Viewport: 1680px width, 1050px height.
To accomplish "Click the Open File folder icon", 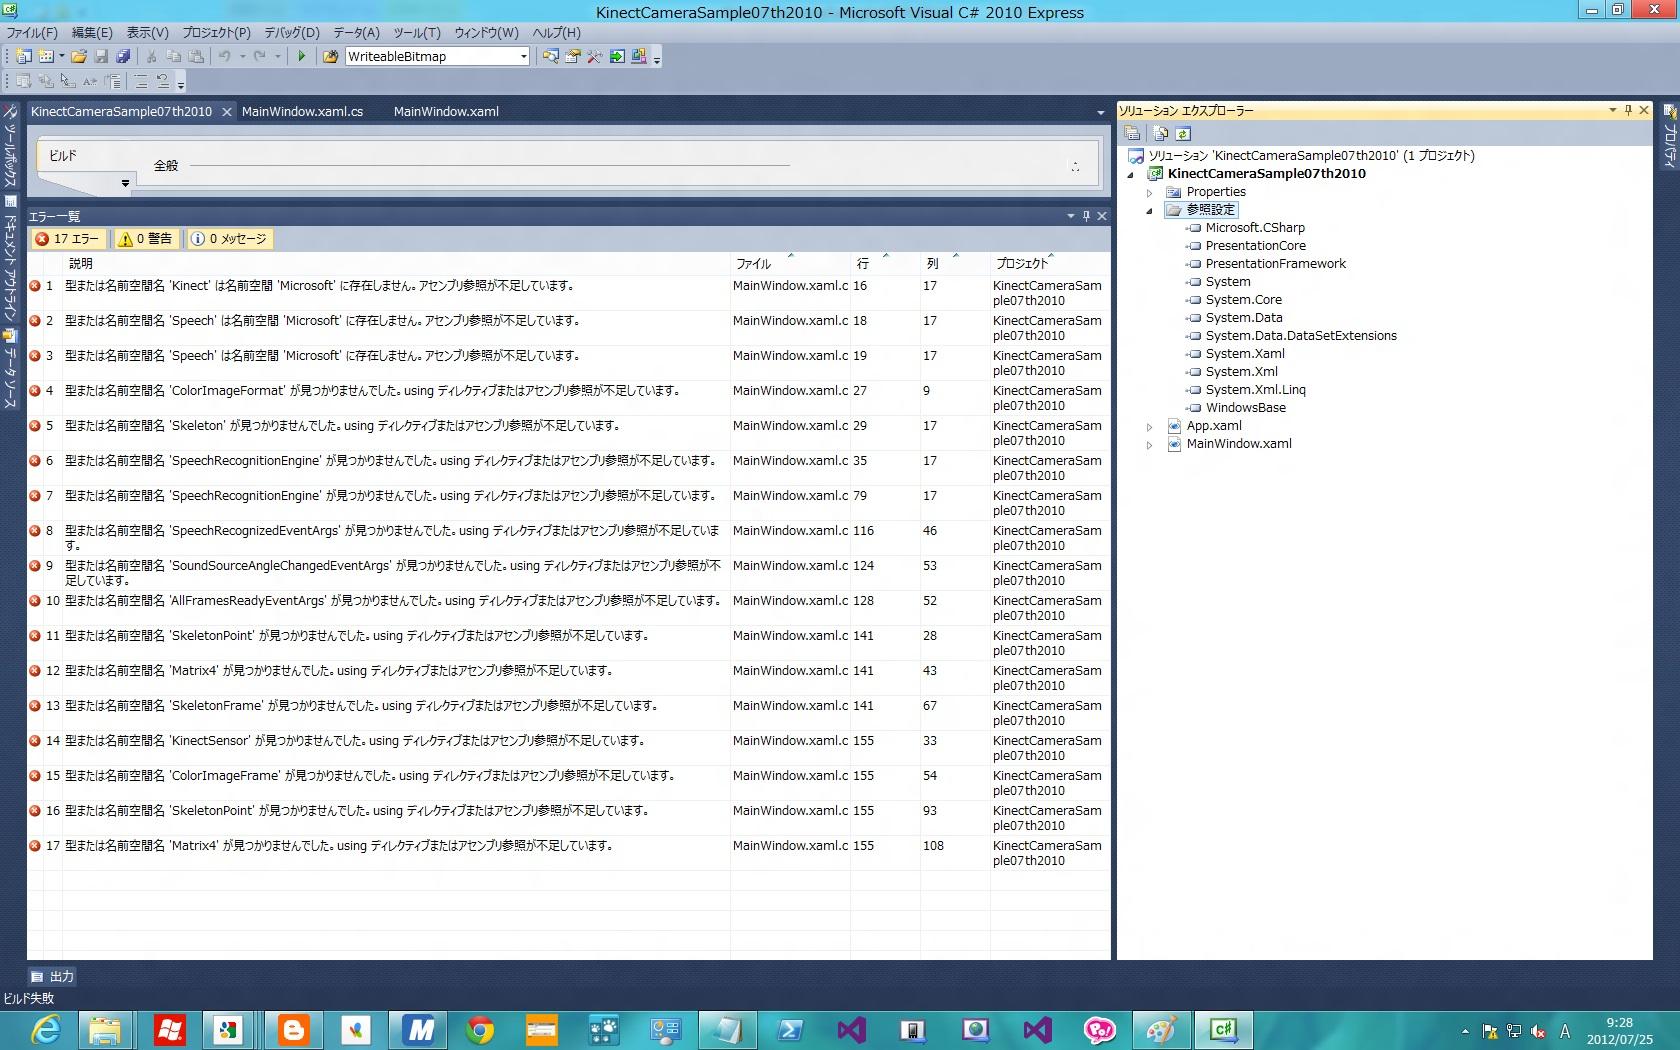I will [x=78, y=56].
